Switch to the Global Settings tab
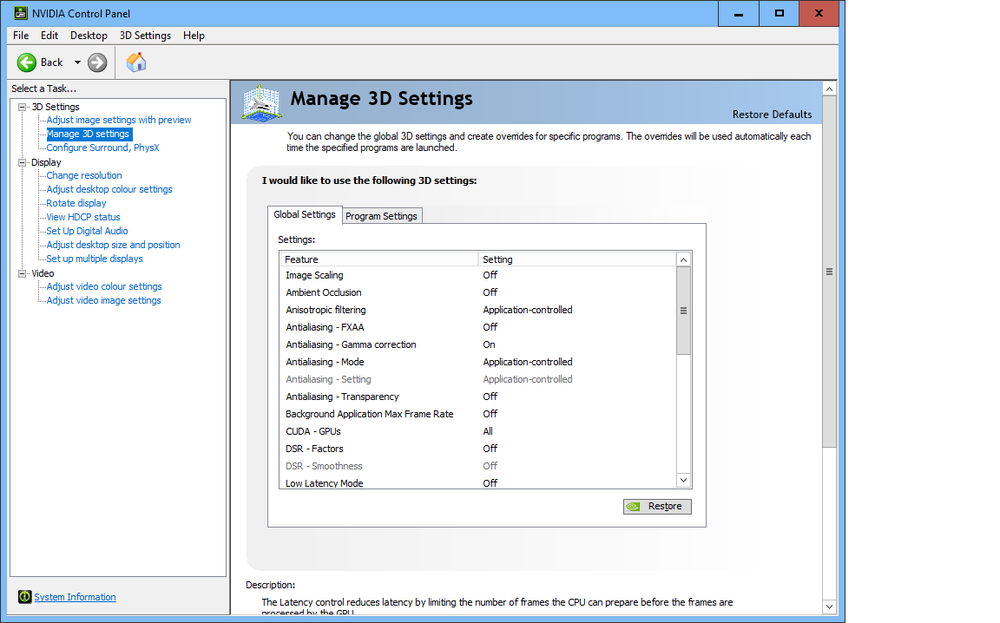The height and width of the screenshot is (623, 1000). point(304,215)
